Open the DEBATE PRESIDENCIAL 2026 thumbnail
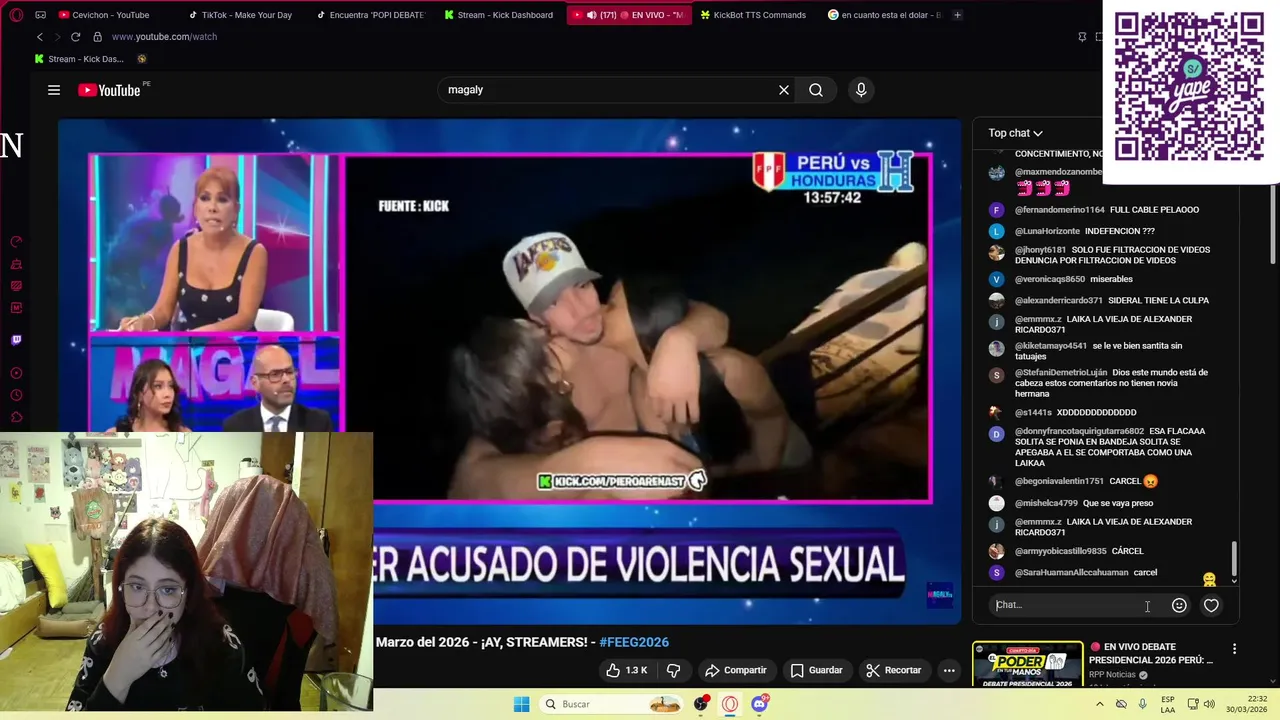 (1028, 664)
